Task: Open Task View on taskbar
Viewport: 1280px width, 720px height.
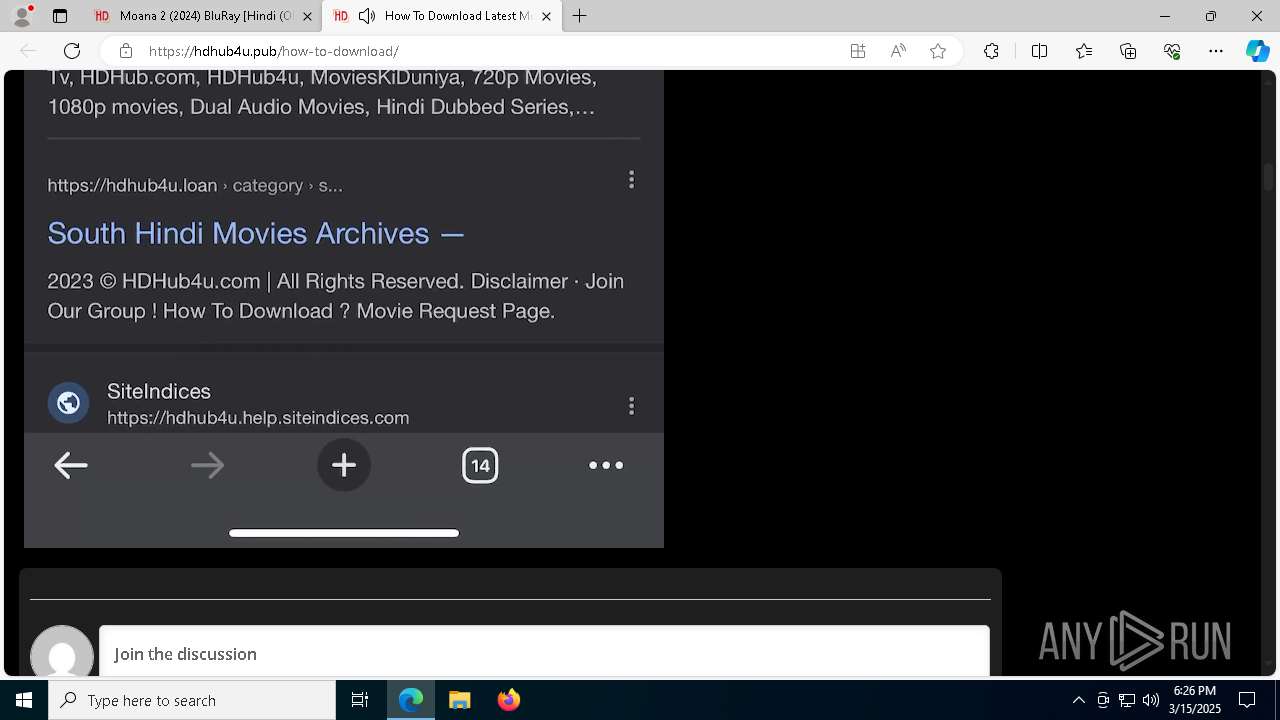Action: 360,700
